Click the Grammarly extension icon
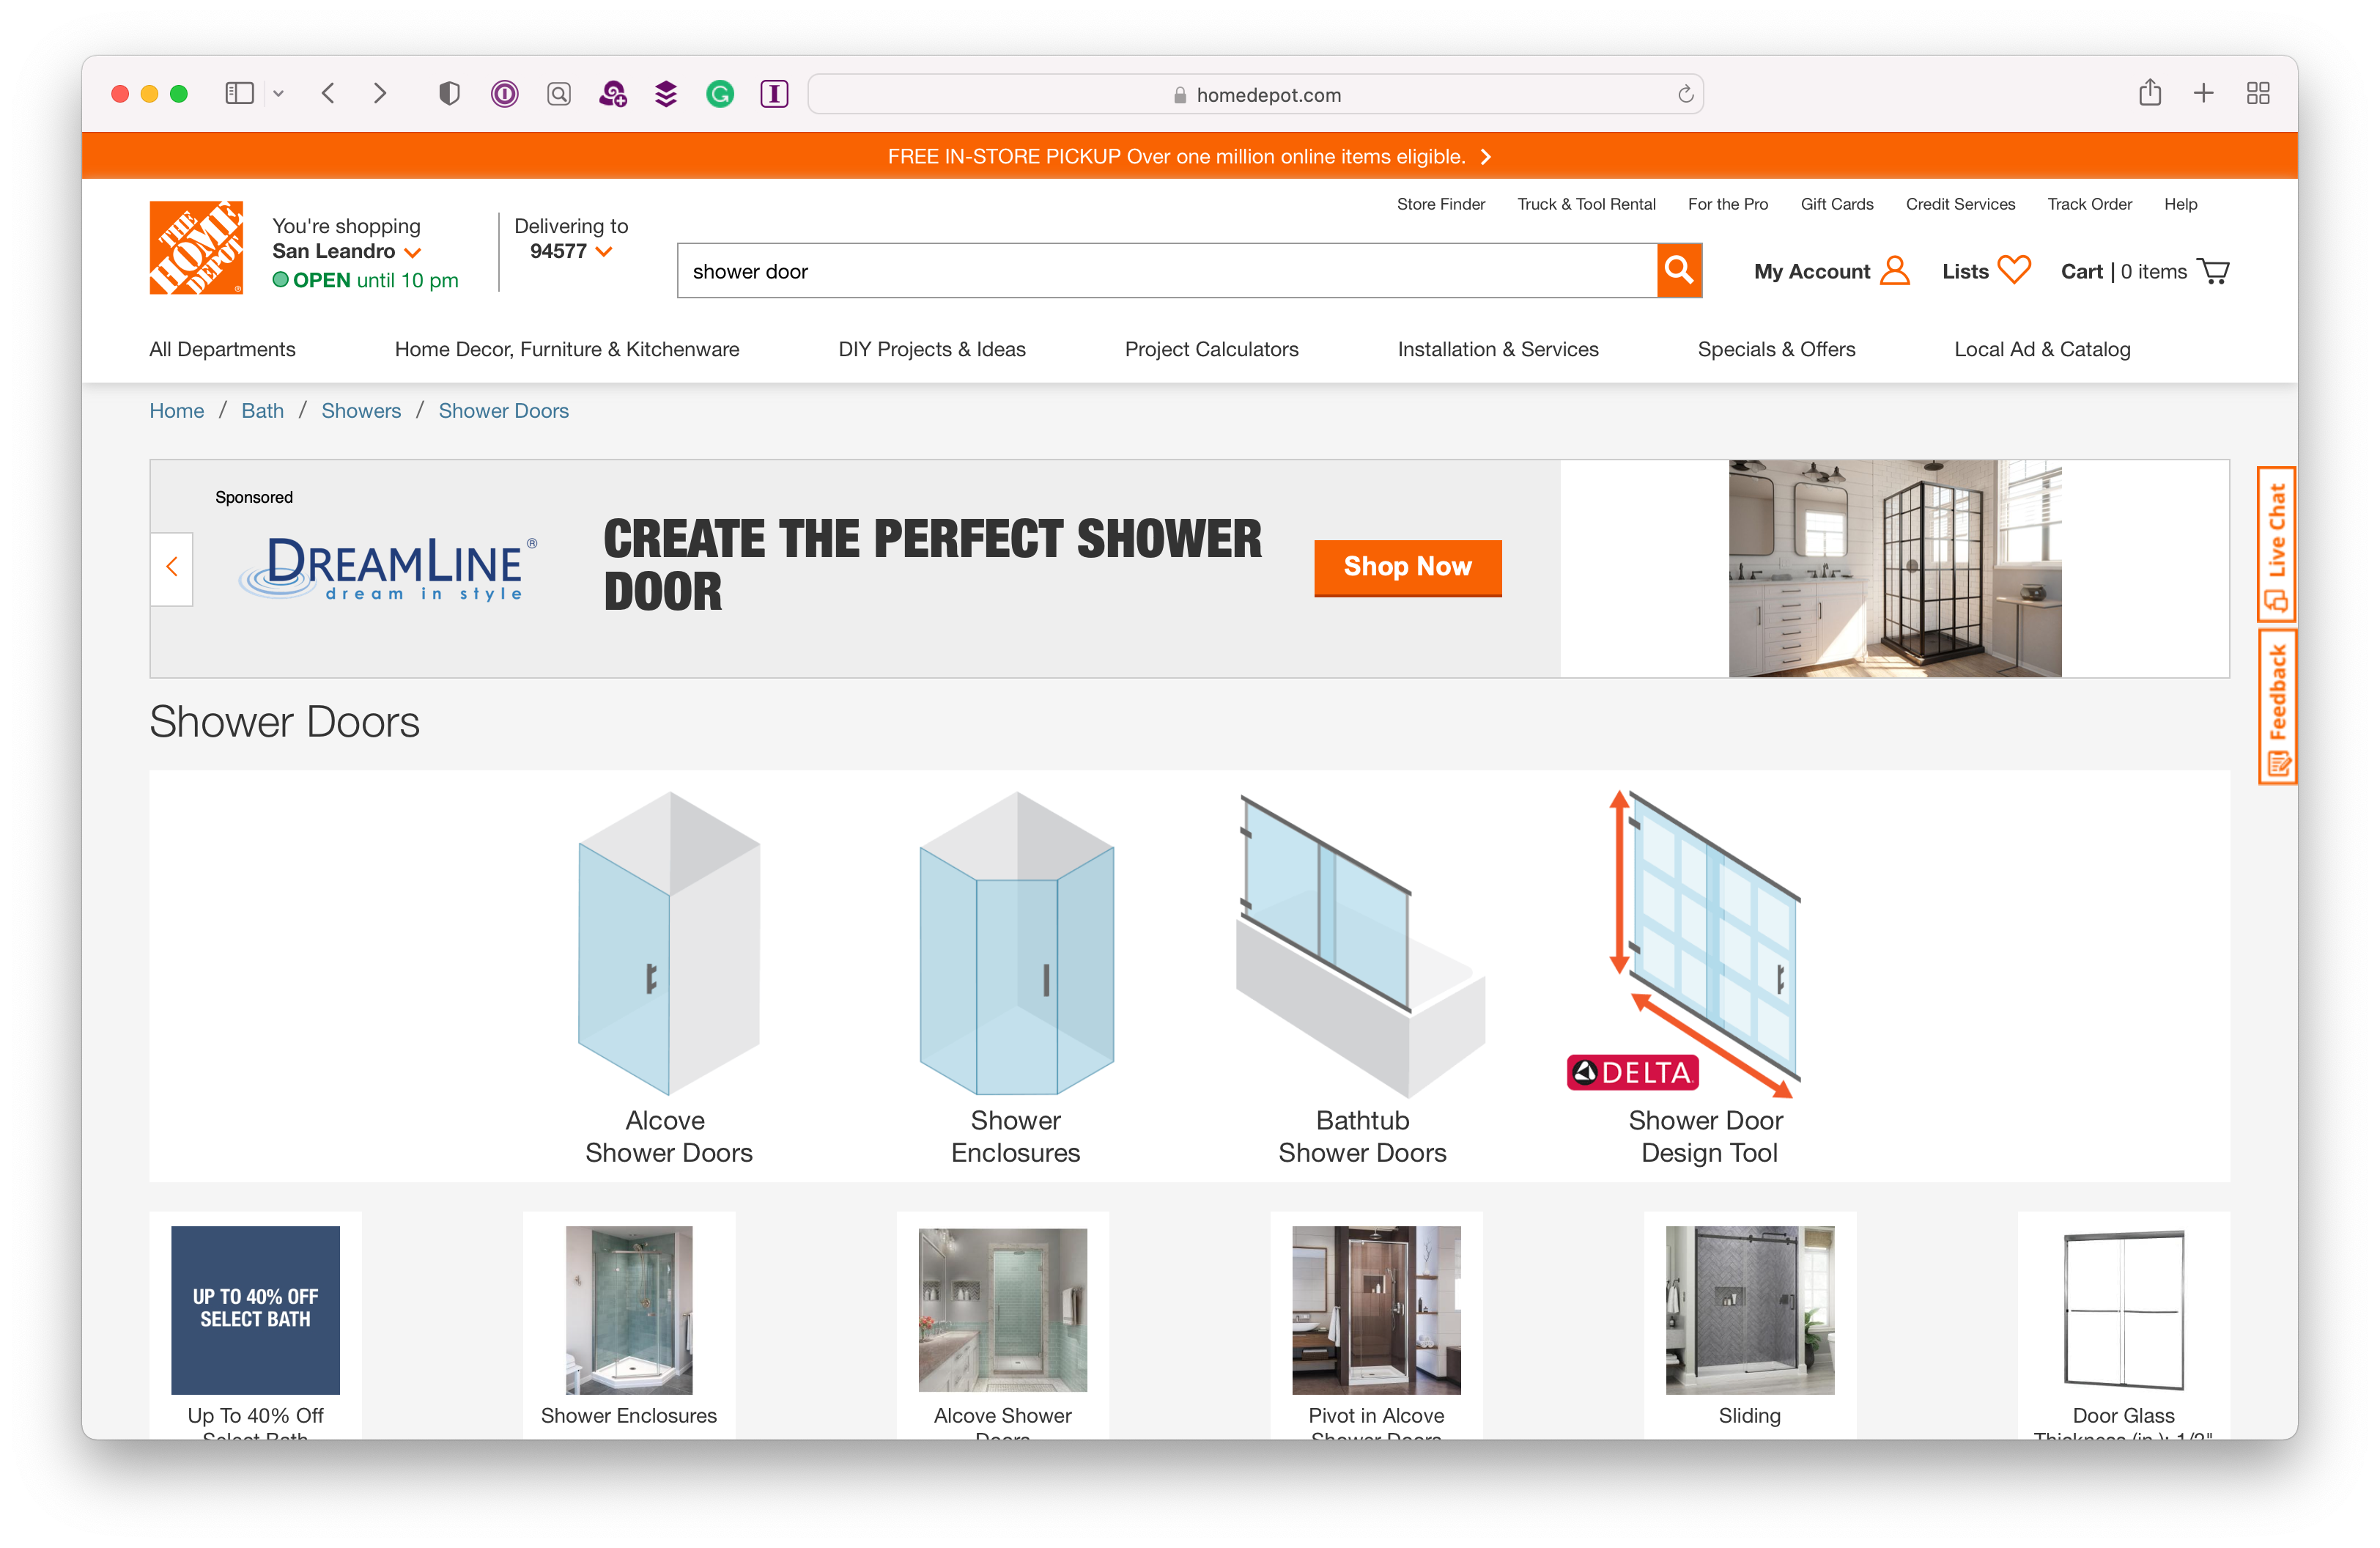This screenshot has height=1548, width=2380. 720,94
